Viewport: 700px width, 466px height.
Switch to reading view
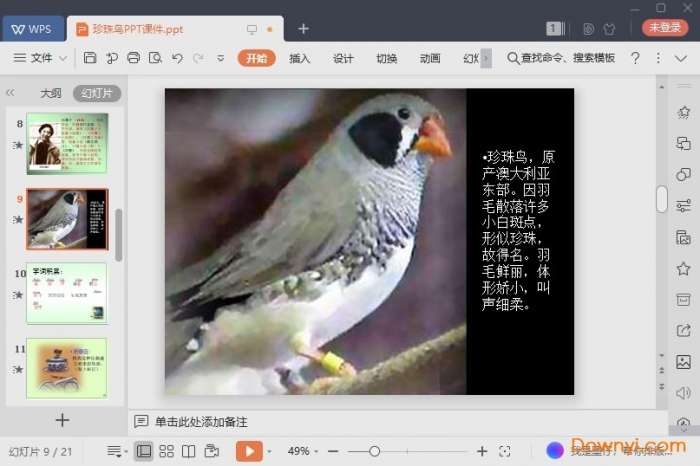click(x=188, y=451)
